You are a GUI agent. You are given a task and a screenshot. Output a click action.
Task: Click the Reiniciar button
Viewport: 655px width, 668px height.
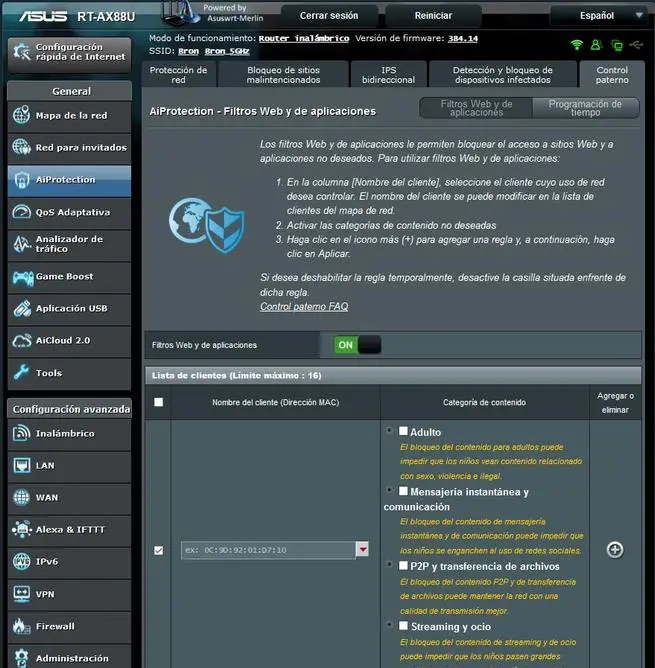click(433, 16)
